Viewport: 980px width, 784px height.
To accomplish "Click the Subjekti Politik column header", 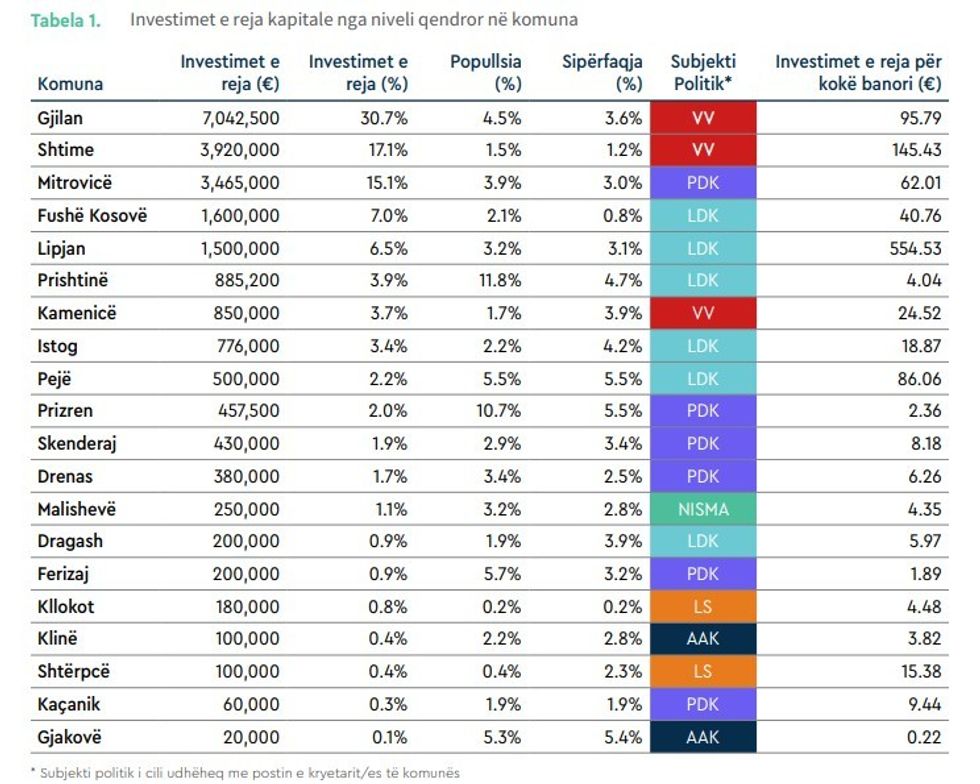I will tap(703, 73).
